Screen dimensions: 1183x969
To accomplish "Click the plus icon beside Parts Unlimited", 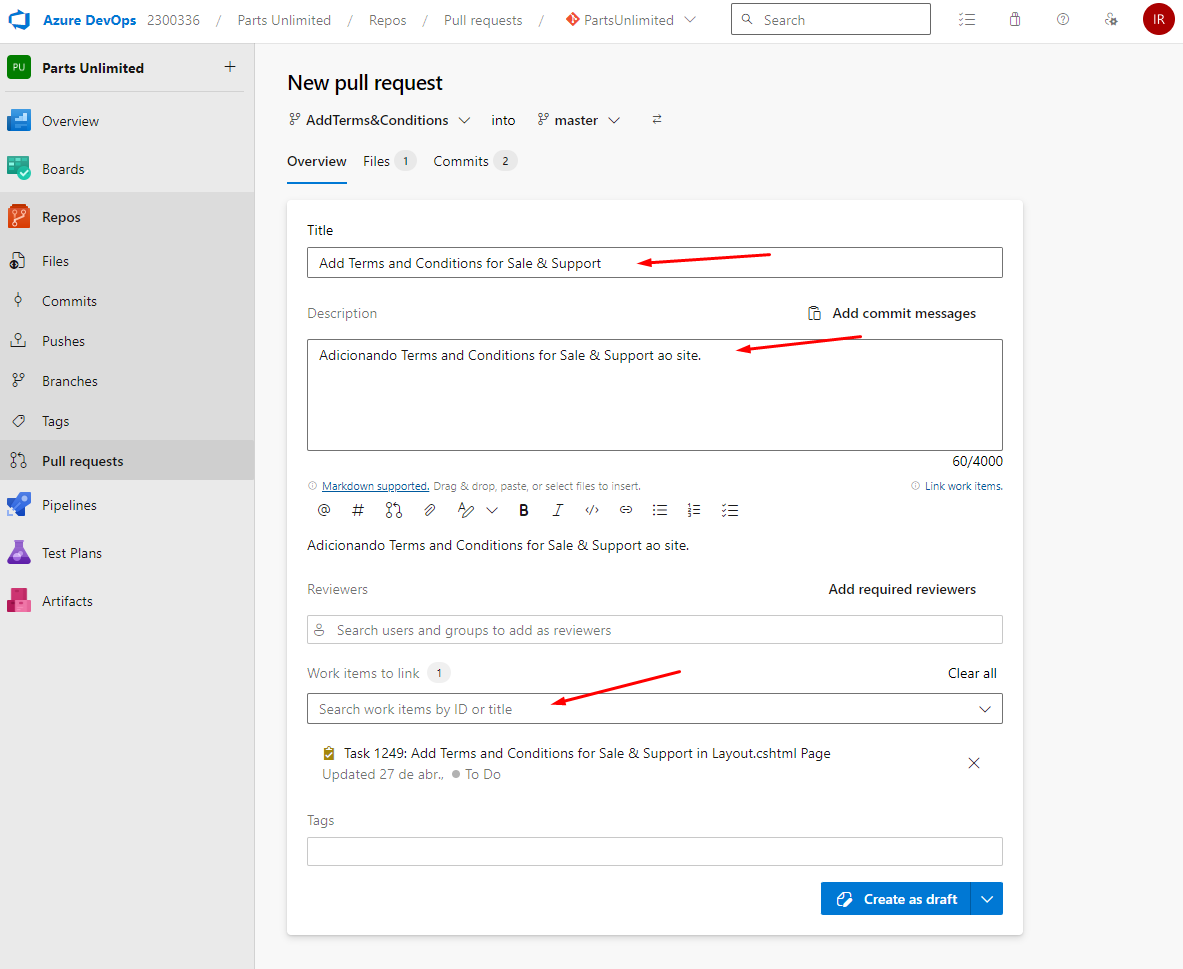I will coord(230,67).
